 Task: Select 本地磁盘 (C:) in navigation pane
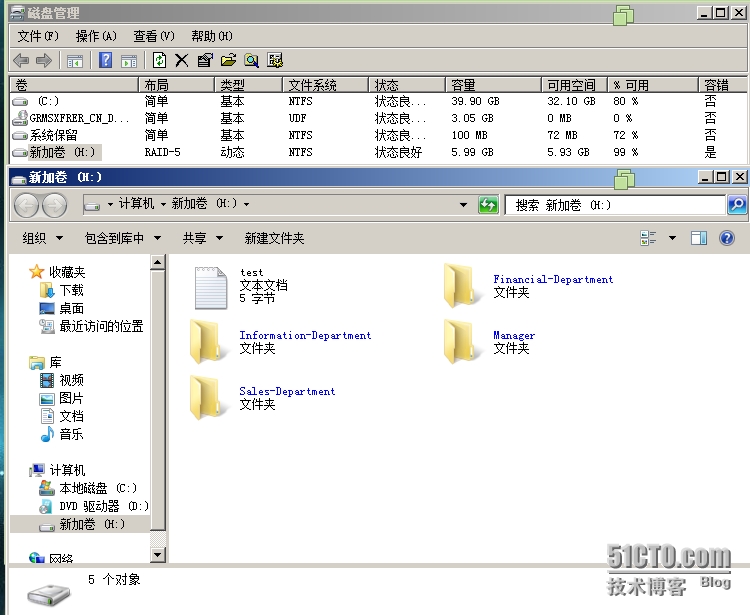click(x=97, y=488)
